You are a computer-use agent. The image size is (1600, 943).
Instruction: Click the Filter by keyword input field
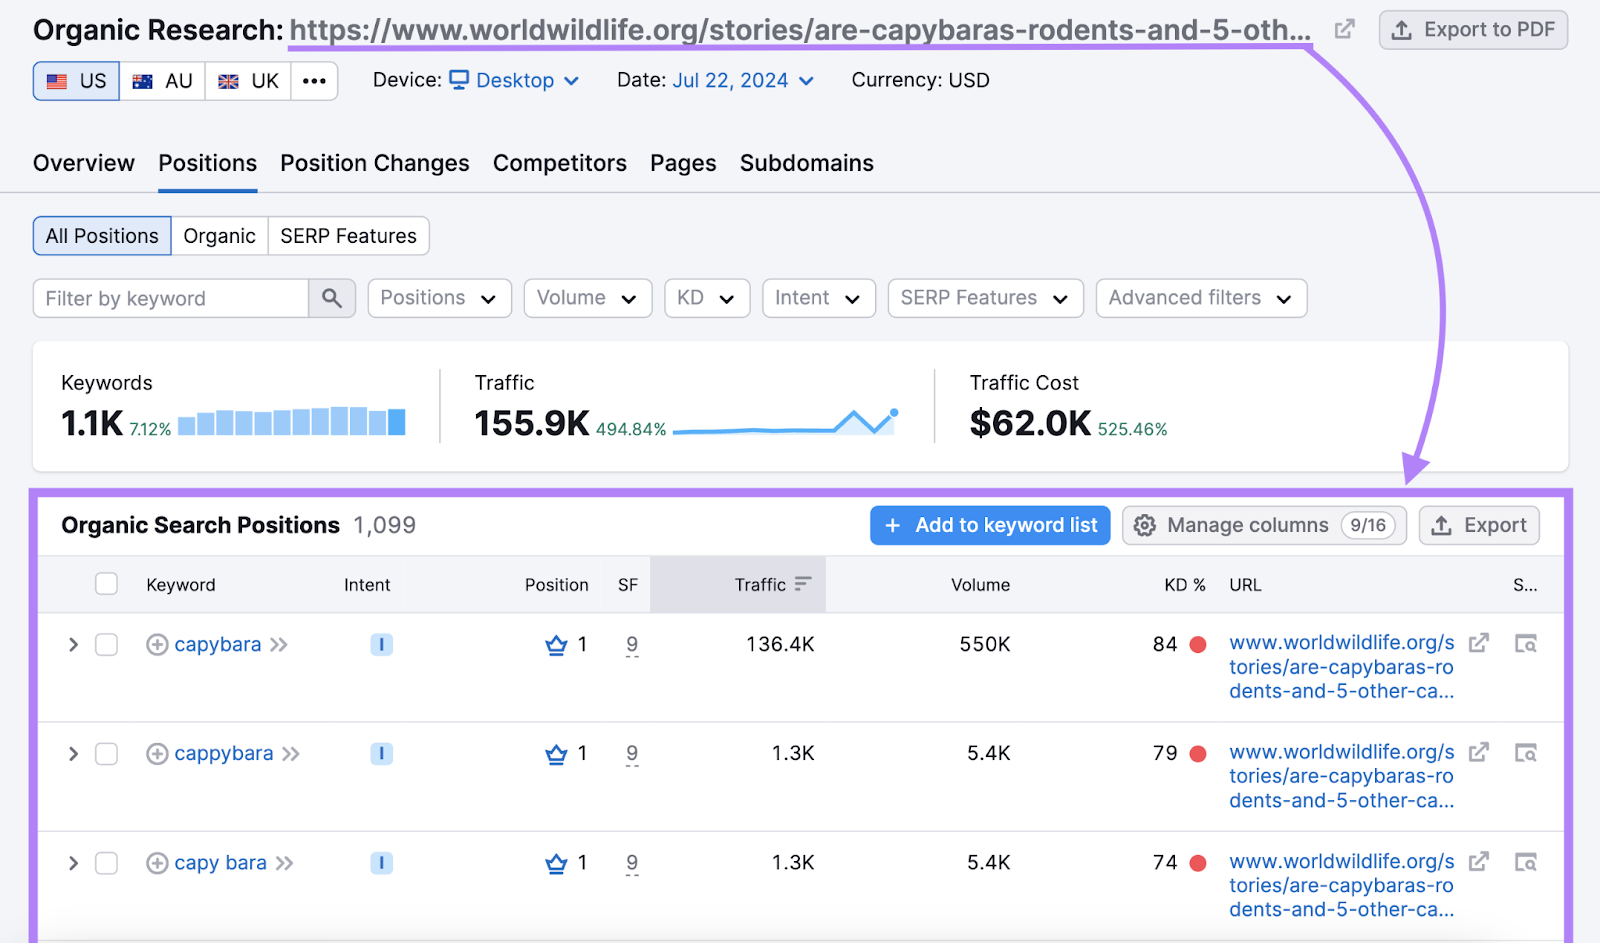(x=171, y=298)
